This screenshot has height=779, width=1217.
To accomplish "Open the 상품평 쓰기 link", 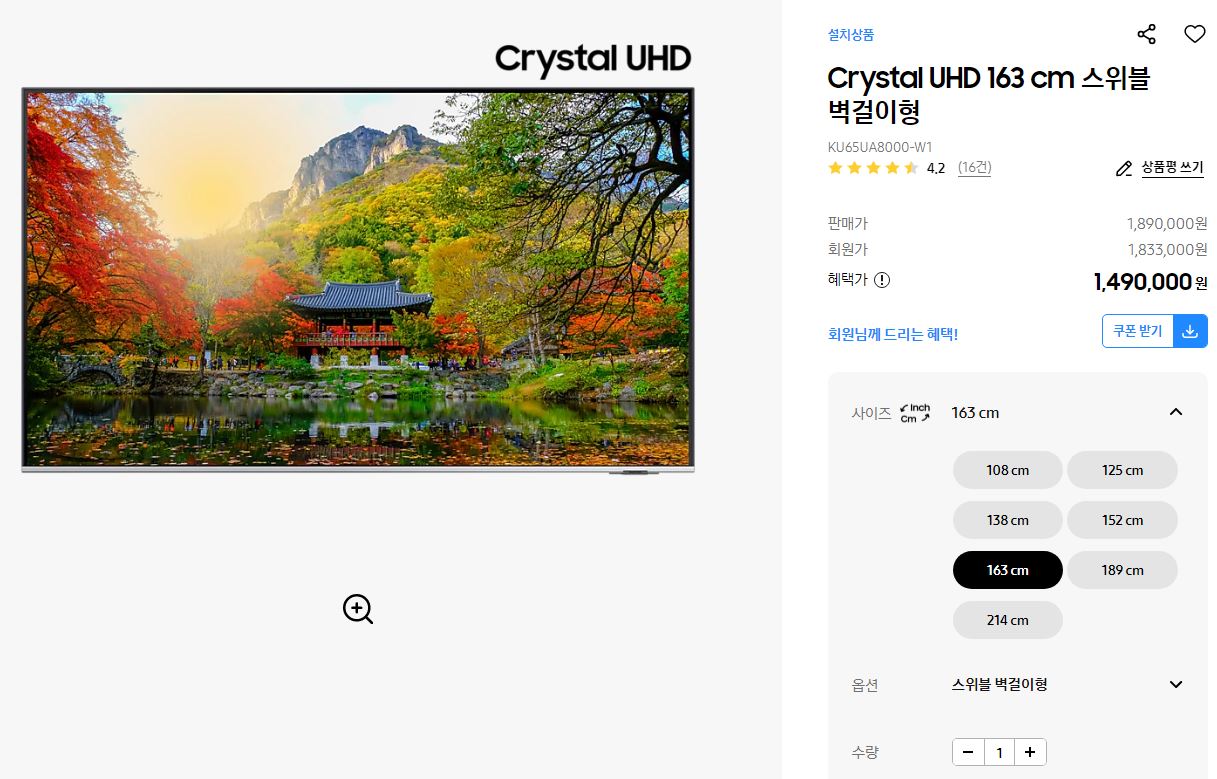I will (1173, 168).
